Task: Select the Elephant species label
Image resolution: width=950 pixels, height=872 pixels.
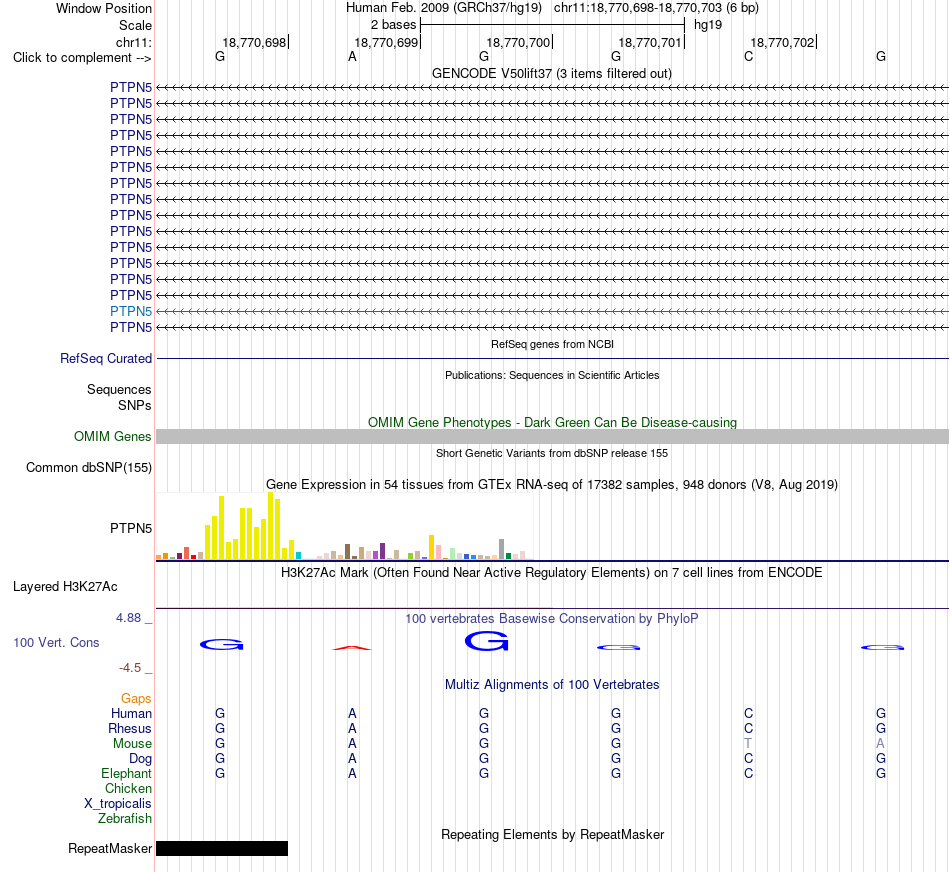Action: pyautogui.click(x=126, y=773)
